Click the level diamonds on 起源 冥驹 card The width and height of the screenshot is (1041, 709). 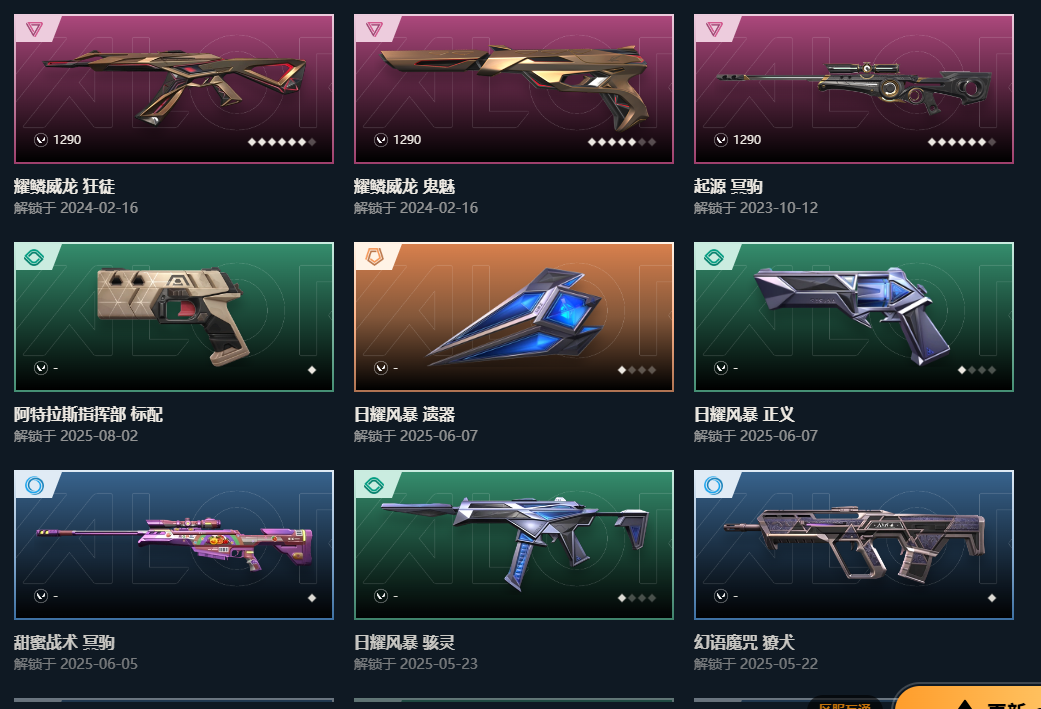tap(961, 141)
